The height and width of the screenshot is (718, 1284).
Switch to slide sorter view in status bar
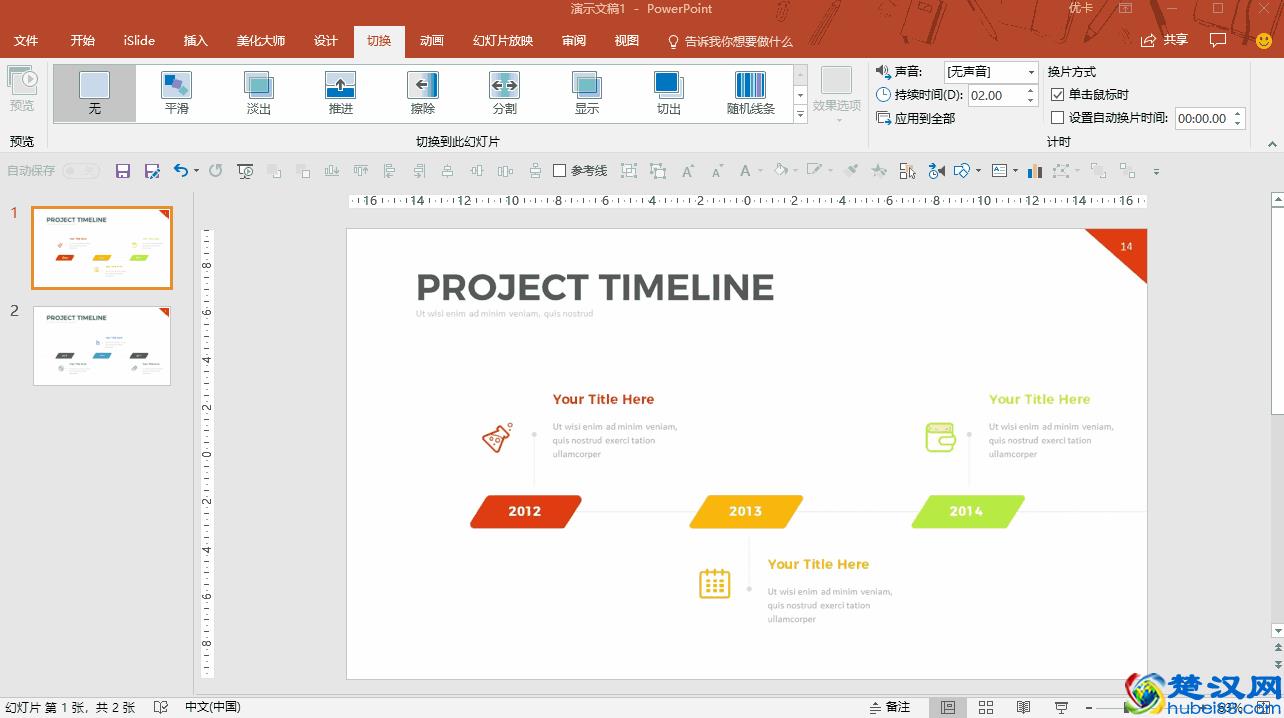[x=985, y=707]
